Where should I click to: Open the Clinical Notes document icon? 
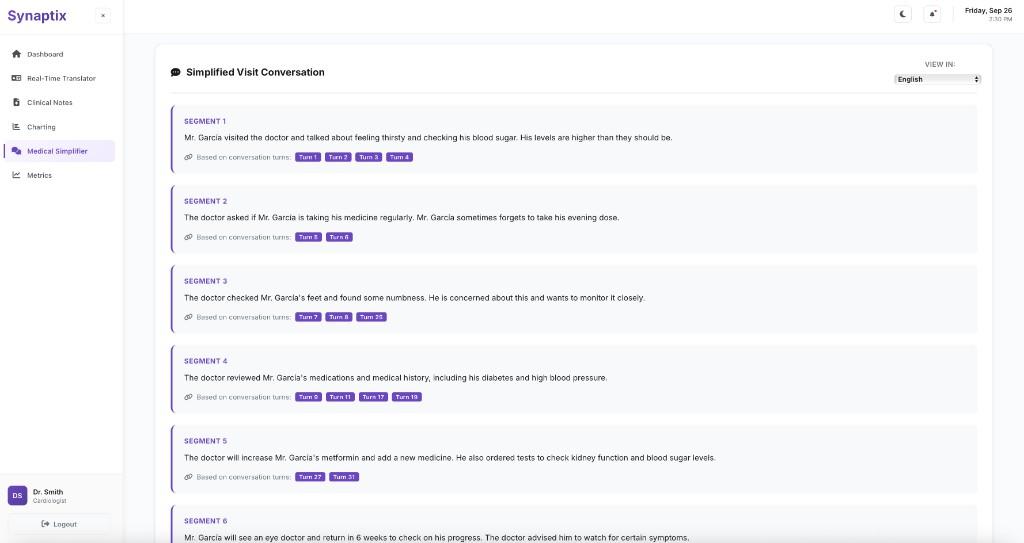pyautogui.click(x=16, y=102)
